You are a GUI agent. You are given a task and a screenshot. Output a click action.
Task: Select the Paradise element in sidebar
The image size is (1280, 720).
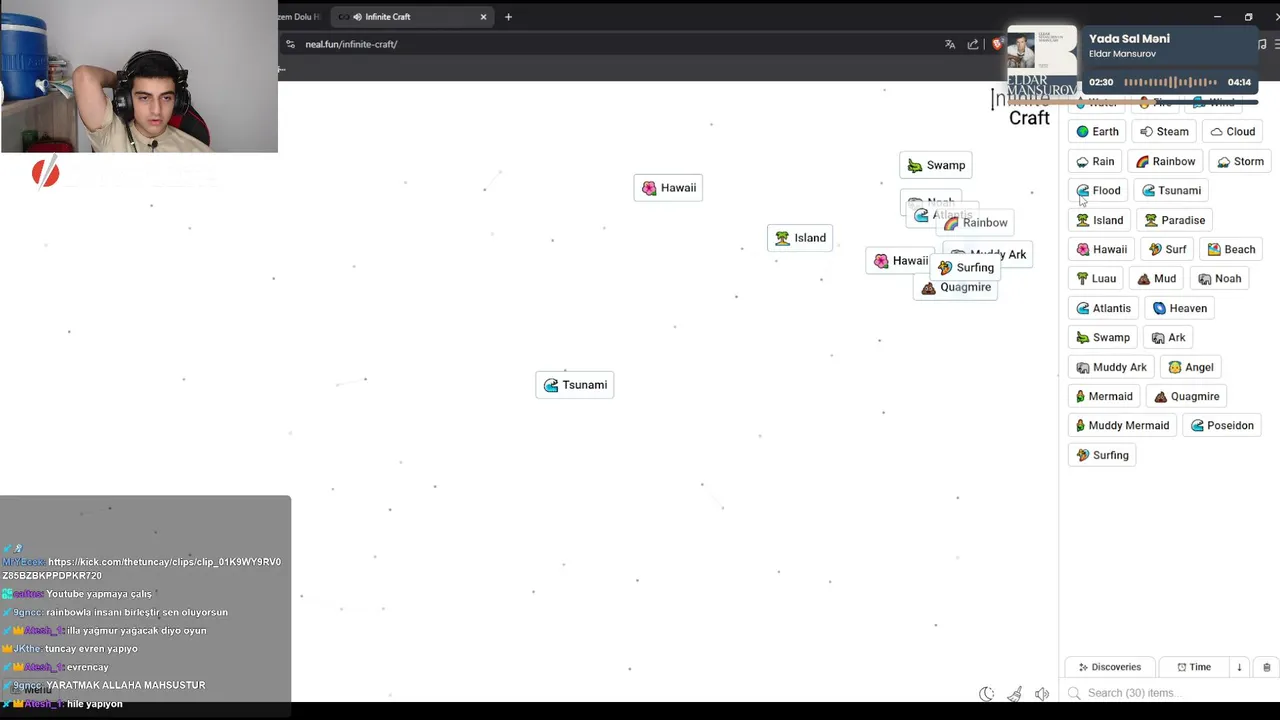pos(1174,220)
